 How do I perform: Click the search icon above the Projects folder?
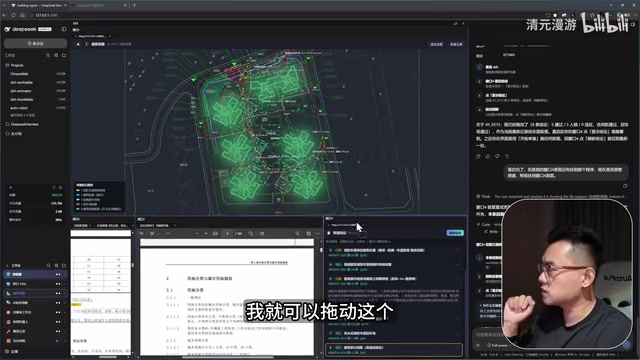pos(48,55)
